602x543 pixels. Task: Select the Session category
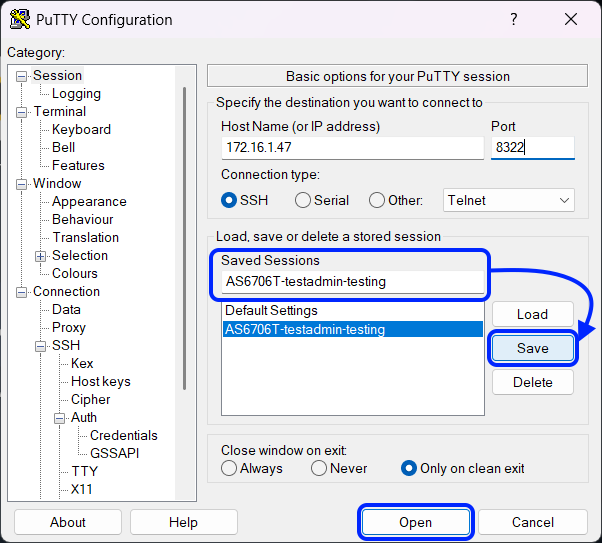click(57, 75)
